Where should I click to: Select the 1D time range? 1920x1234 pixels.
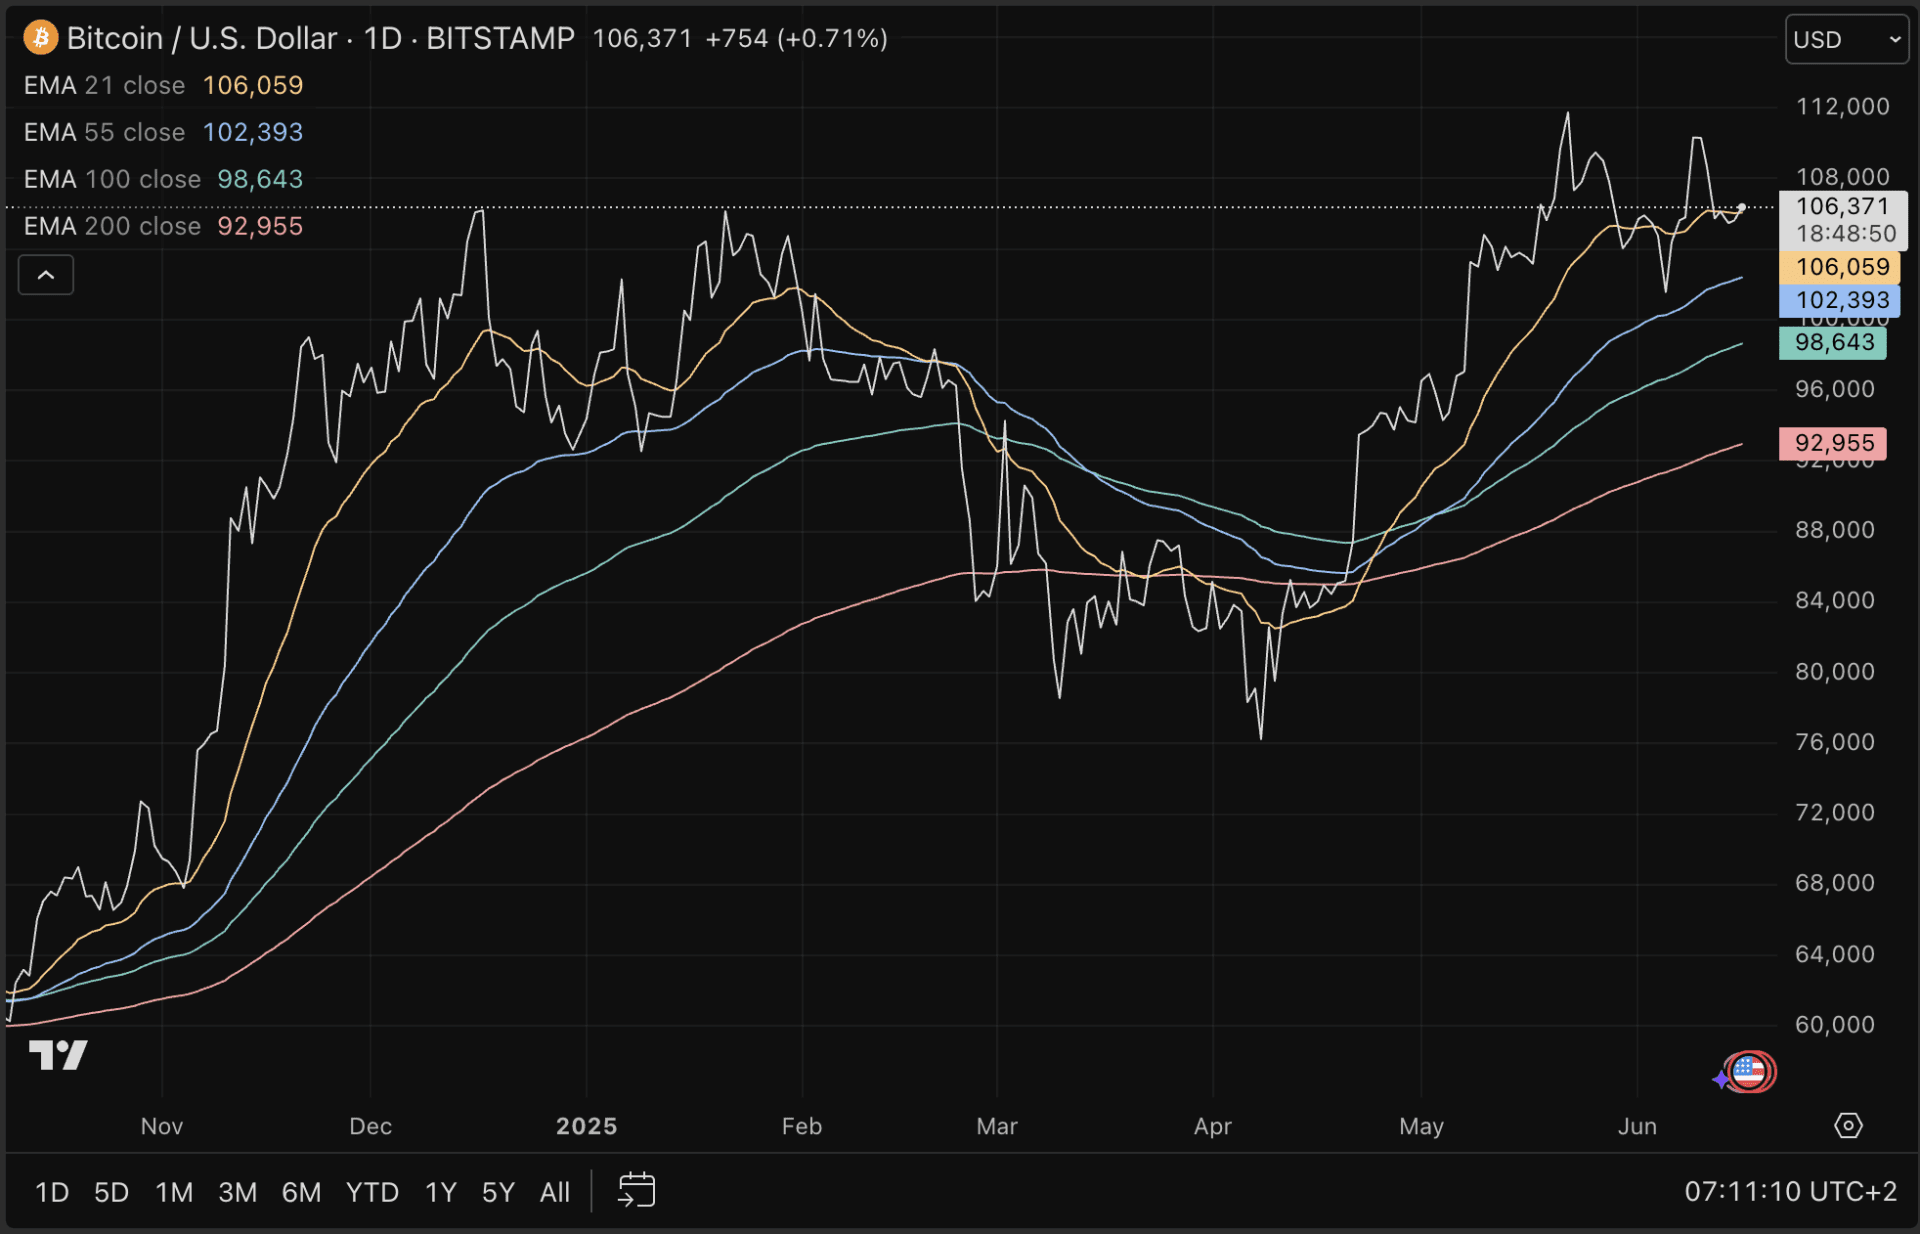tap(52, 1192)
